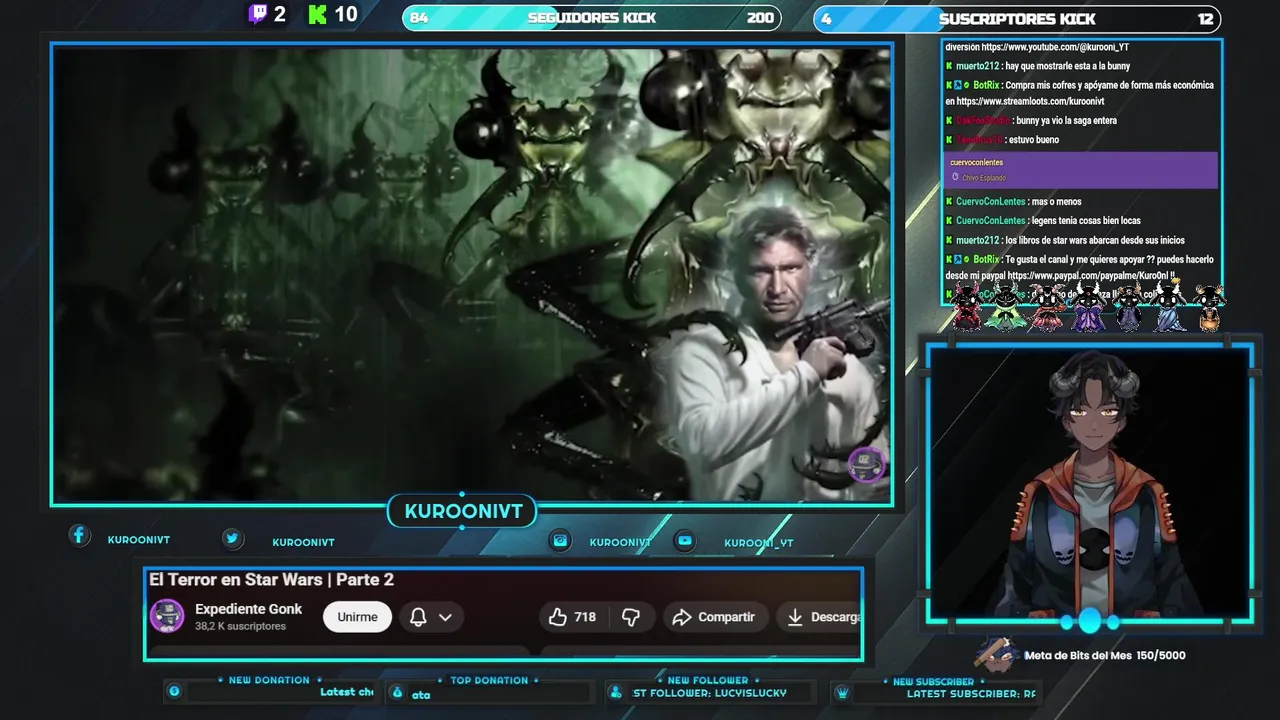Open the streamloots.com/kuroonivt link
Screen dimensions: 1280x720
[x=1030, y=101]
